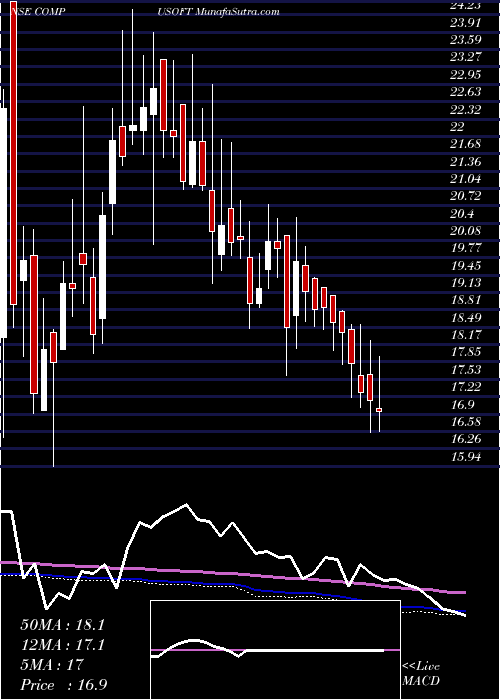500x700 pixels.
Task: Select the 21.68 price axis label
Action: pos(466,144)
